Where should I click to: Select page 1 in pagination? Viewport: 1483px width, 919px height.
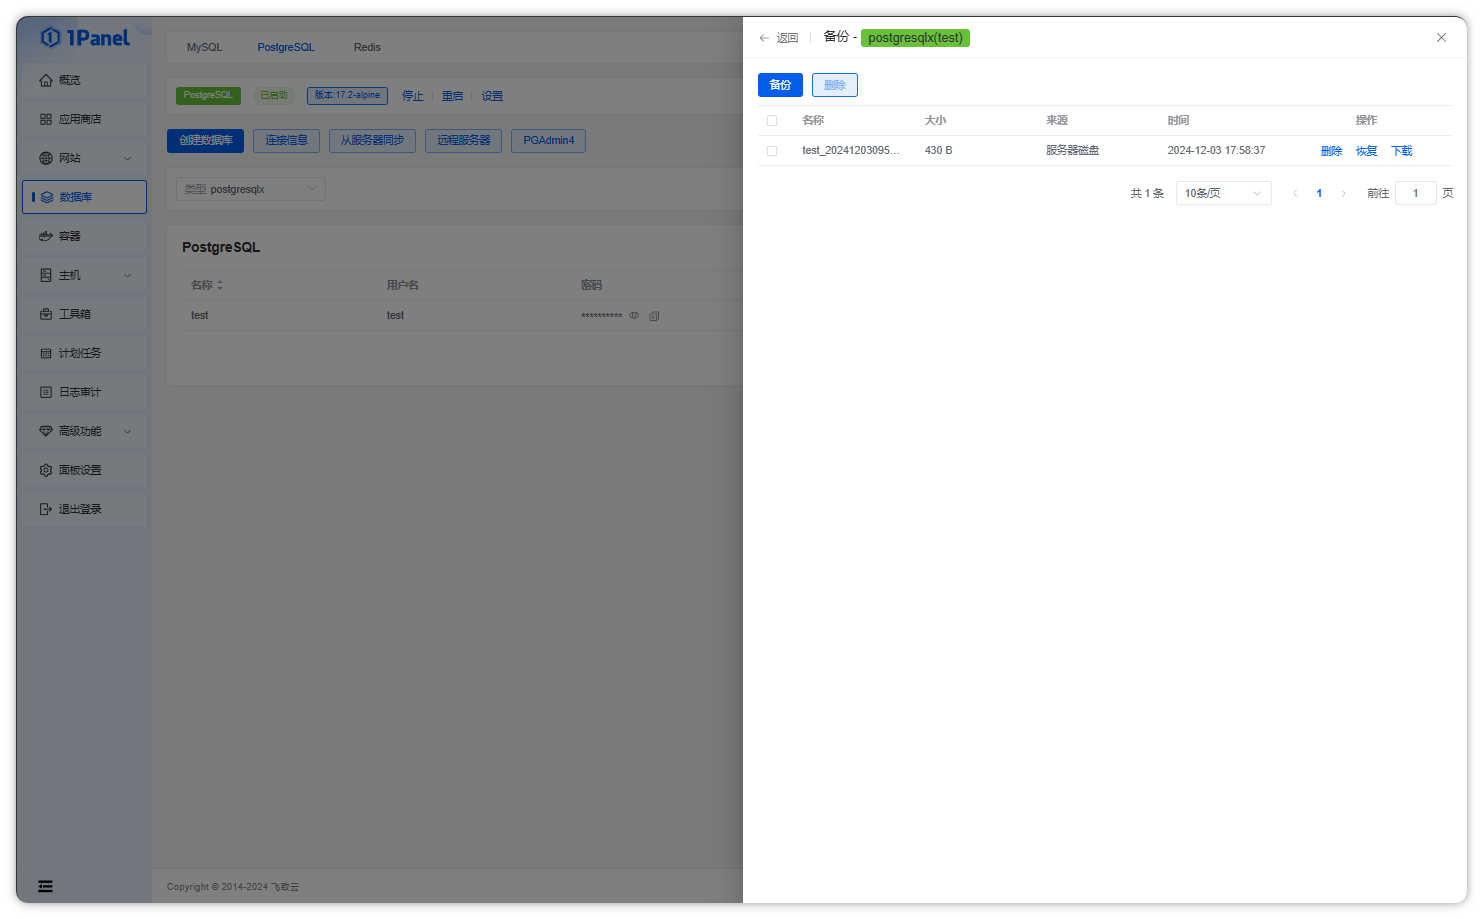1319,194
